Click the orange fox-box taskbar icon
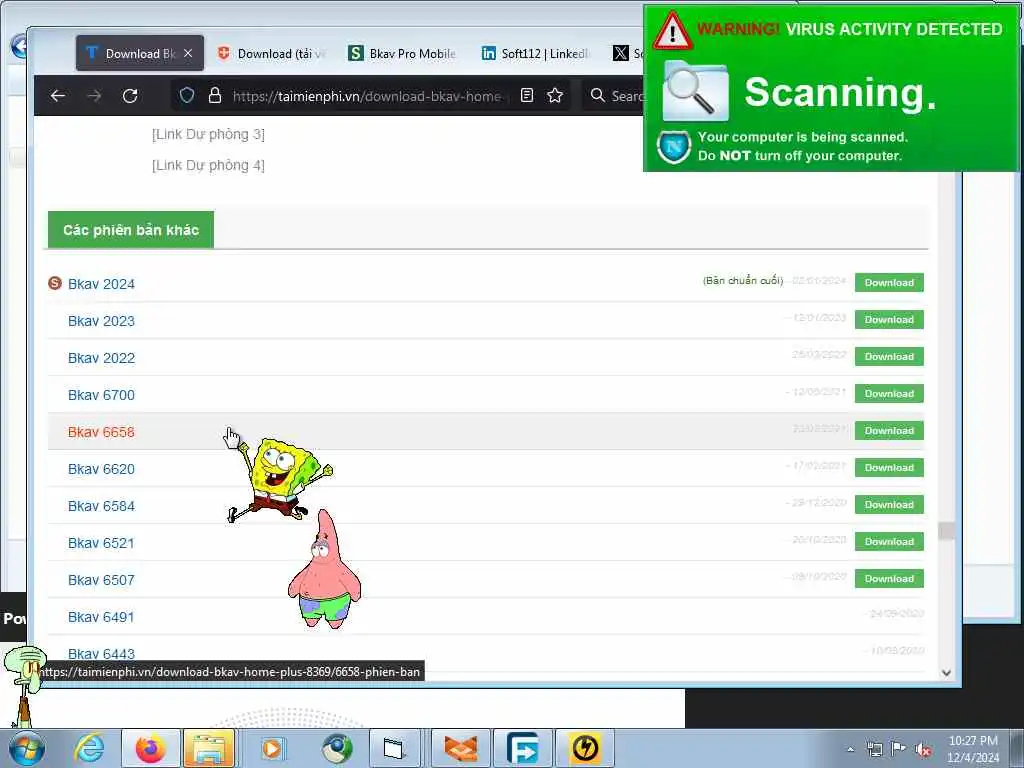The width and height of the screenshot is (1024, 768). (461, 748)
